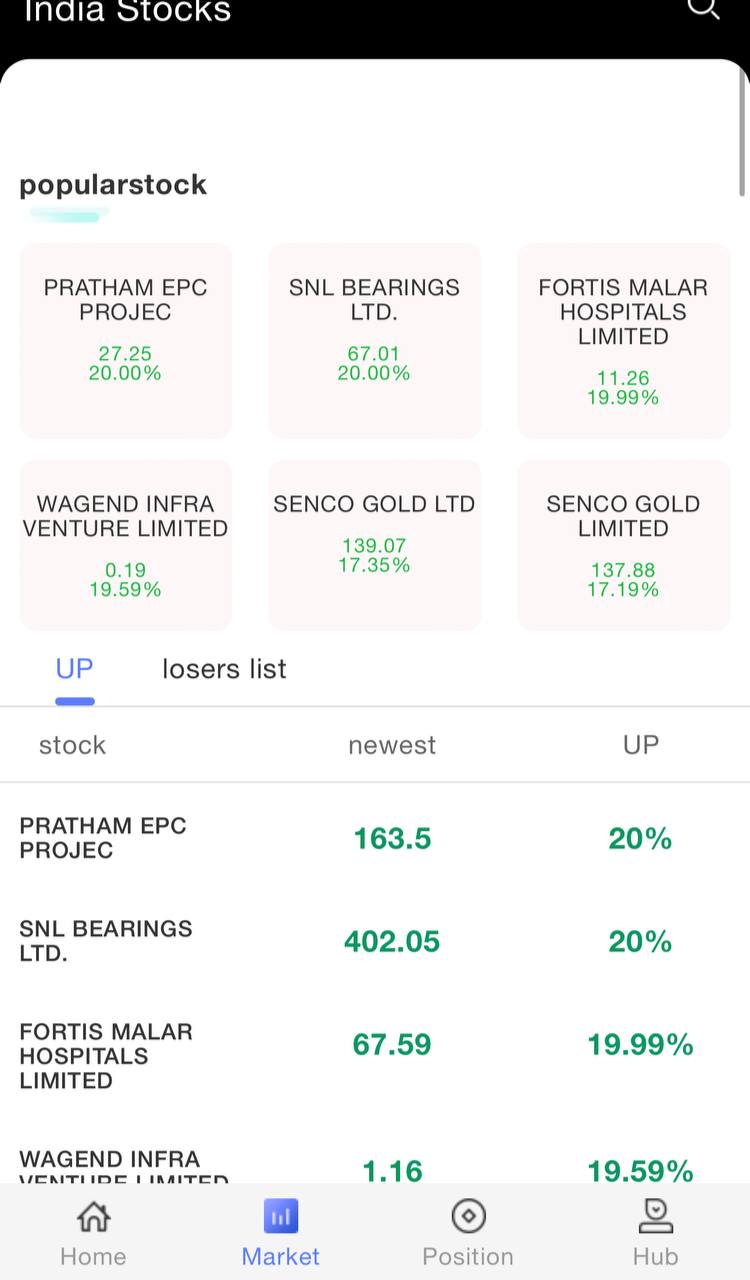750x1280 pixels.
Task: Open the Home tab icon
Action: pos(93,1217)
